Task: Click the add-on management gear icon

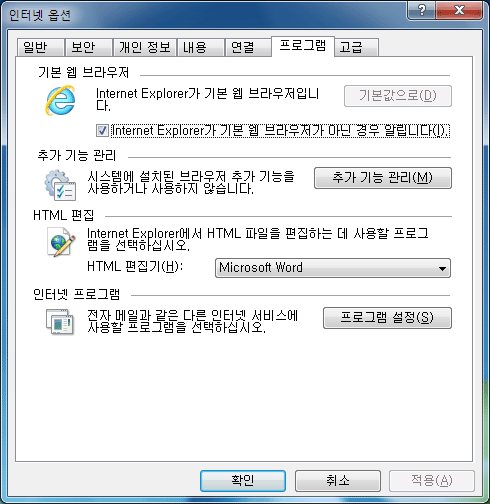Action: point(60,185)
